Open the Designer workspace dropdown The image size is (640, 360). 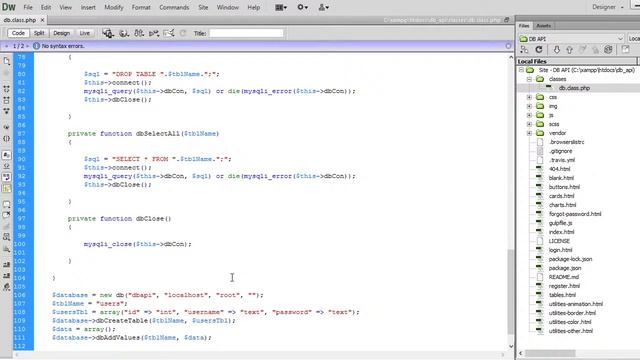tap(608, 7)
